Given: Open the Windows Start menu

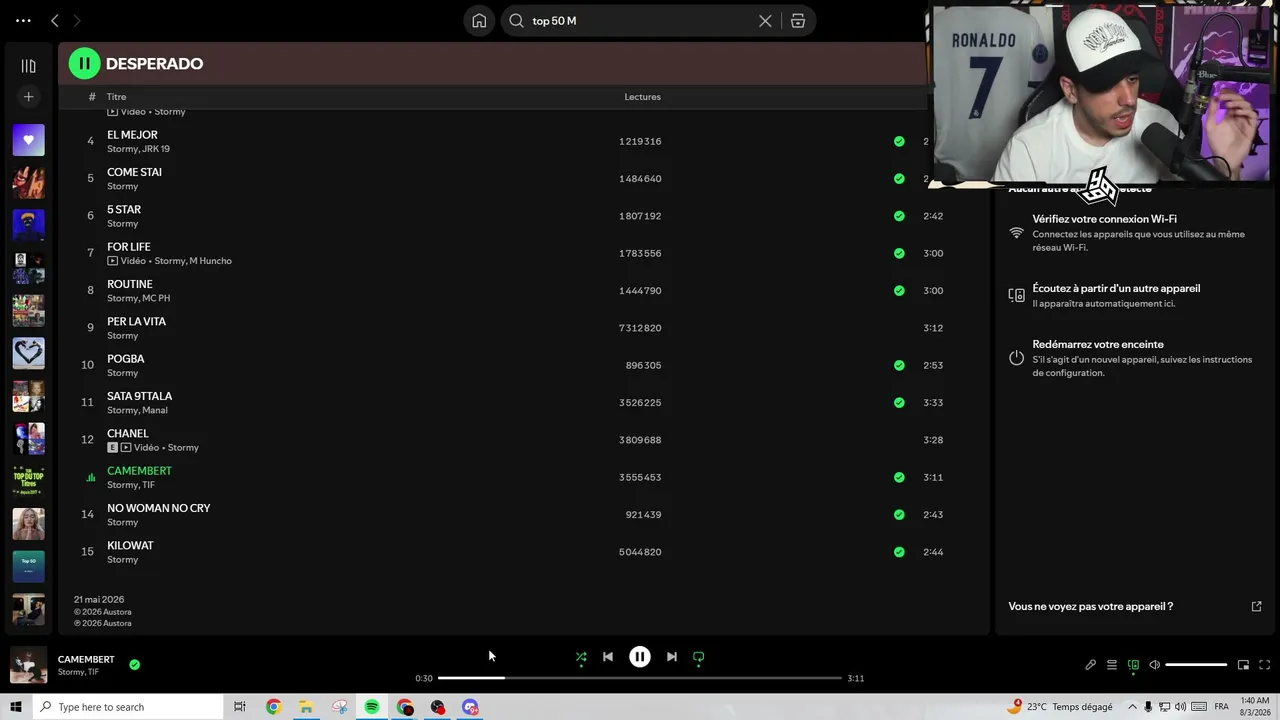Looking at the screenshot, I should [16, 707].
